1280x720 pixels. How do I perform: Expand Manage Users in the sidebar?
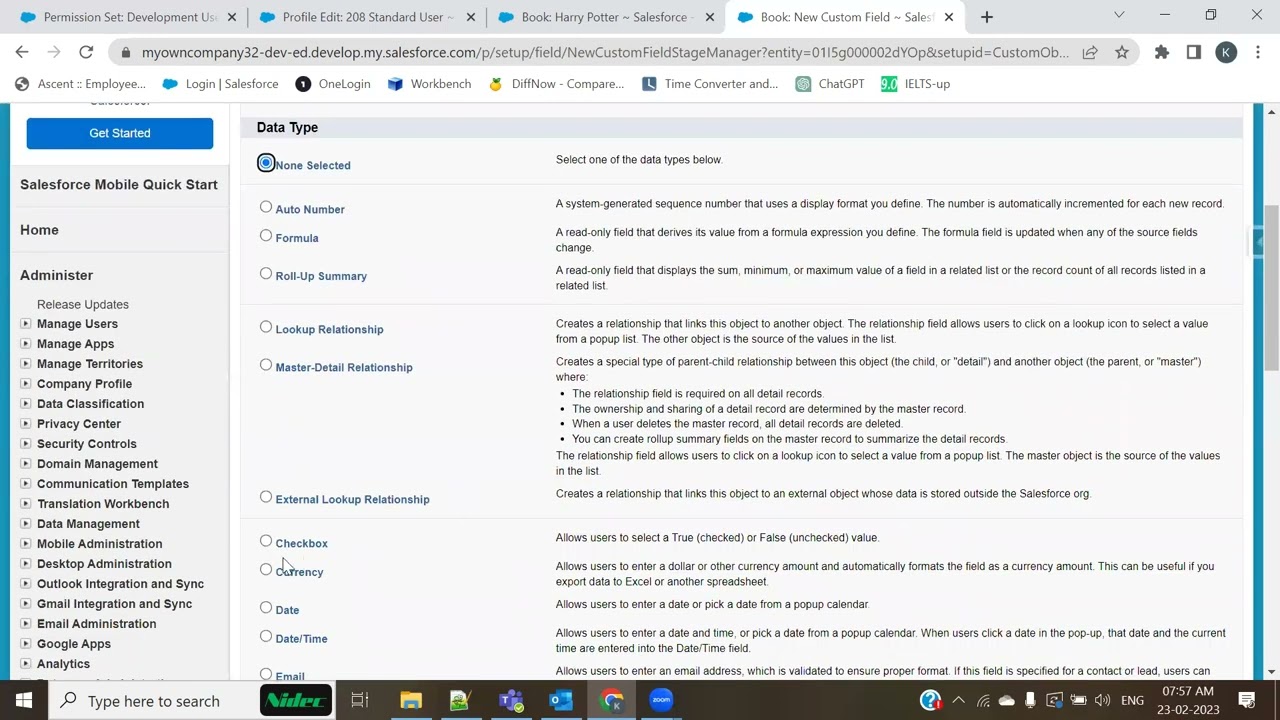(x=26, y=324)
